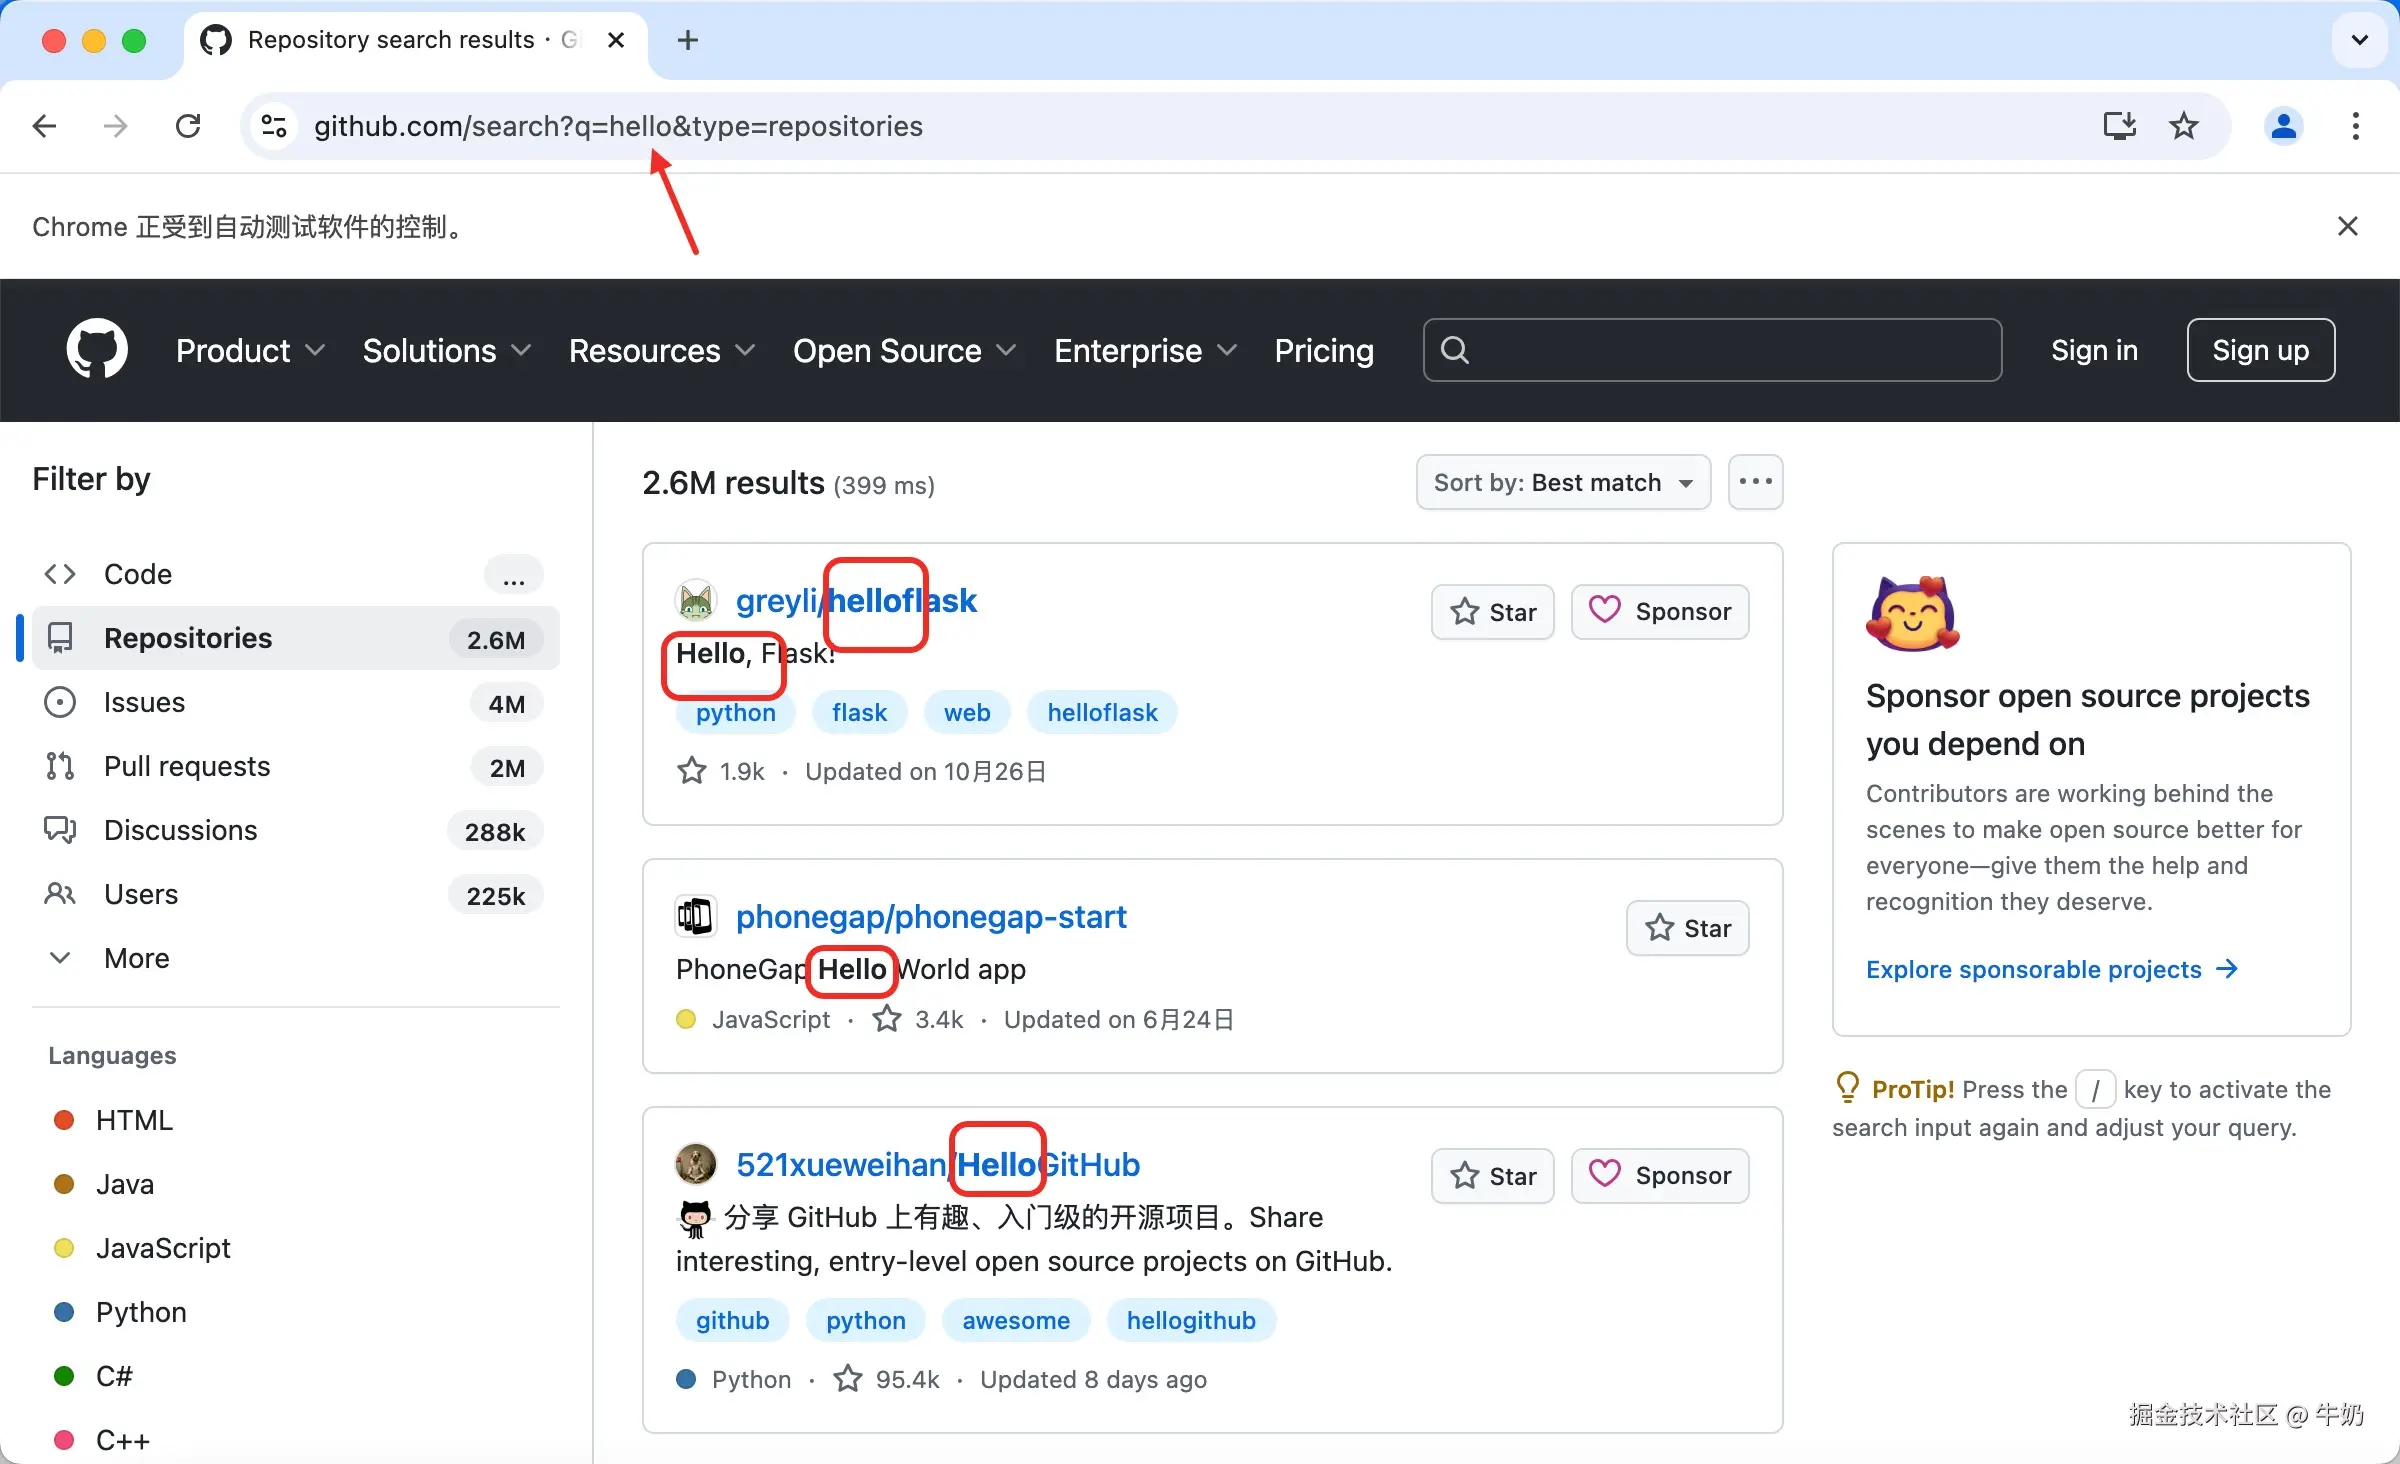Click the GitHub Octocat logo
This screenshot has width=2400, height=1464.
pyautogui.click(x=97, y=350)
